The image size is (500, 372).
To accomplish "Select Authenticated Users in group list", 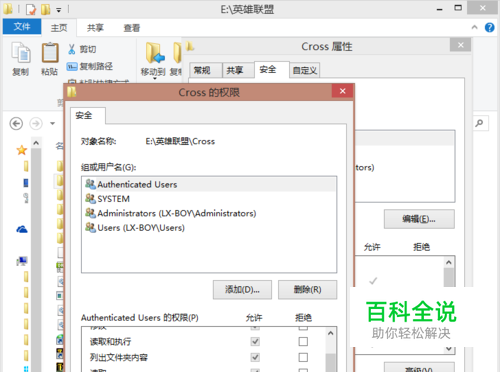I will [x=209, y=184].
